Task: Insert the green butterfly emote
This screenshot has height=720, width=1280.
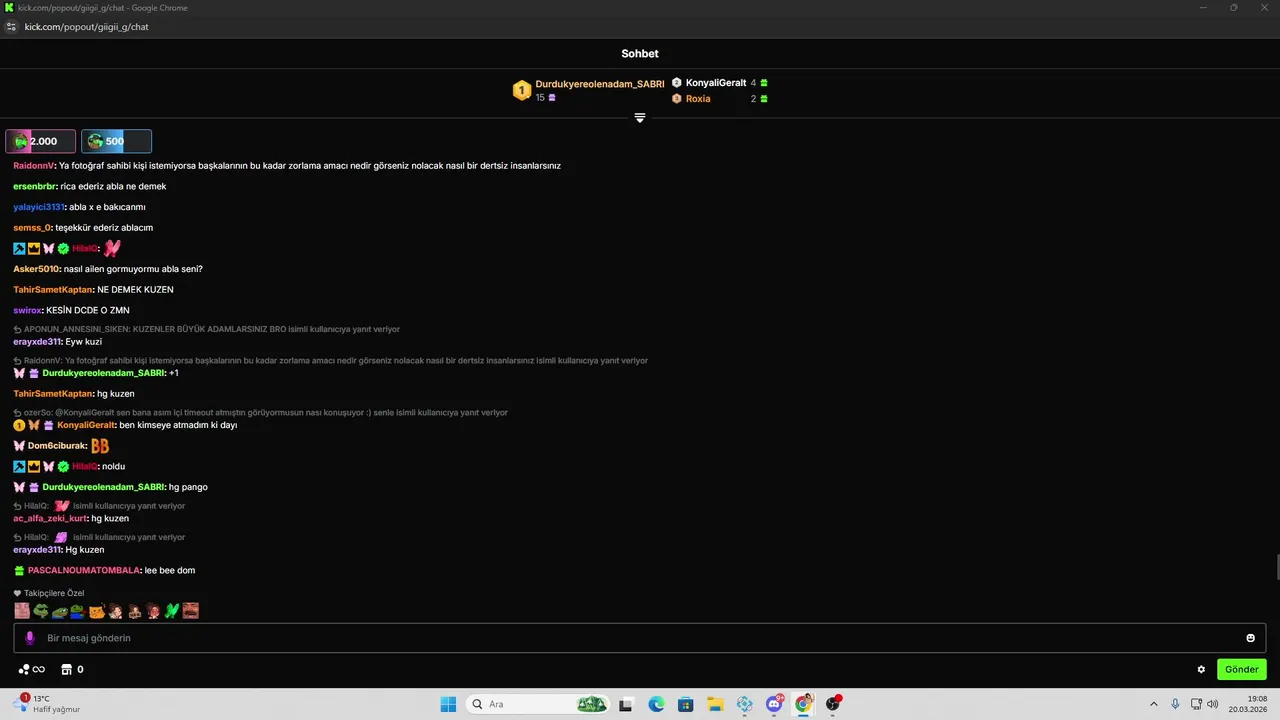Action: pyautogui.click(x=172, y=610)
